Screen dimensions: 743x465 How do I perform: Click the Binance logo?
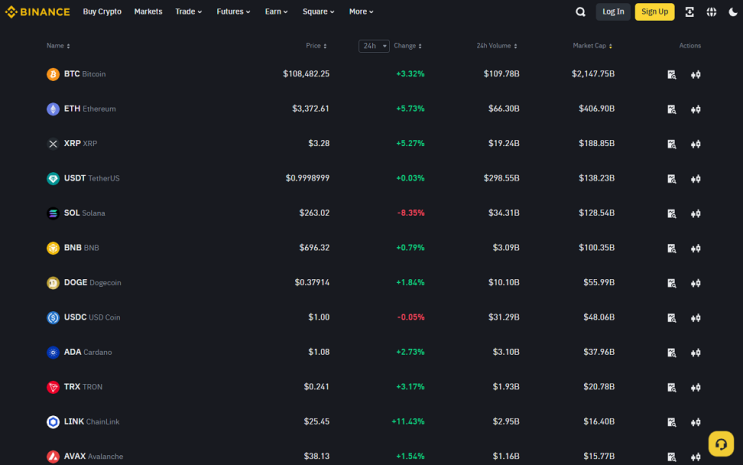(x=37, y=12)
